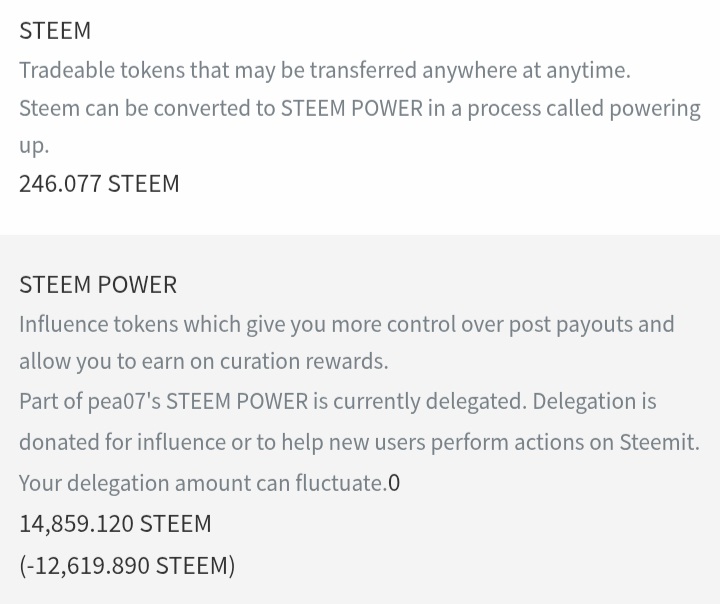Viewport: 720px width, 604px height.
Task: Click 'STEEM POWER' inside the Steem conversion sentence
Action: click(x=352, y=109)
